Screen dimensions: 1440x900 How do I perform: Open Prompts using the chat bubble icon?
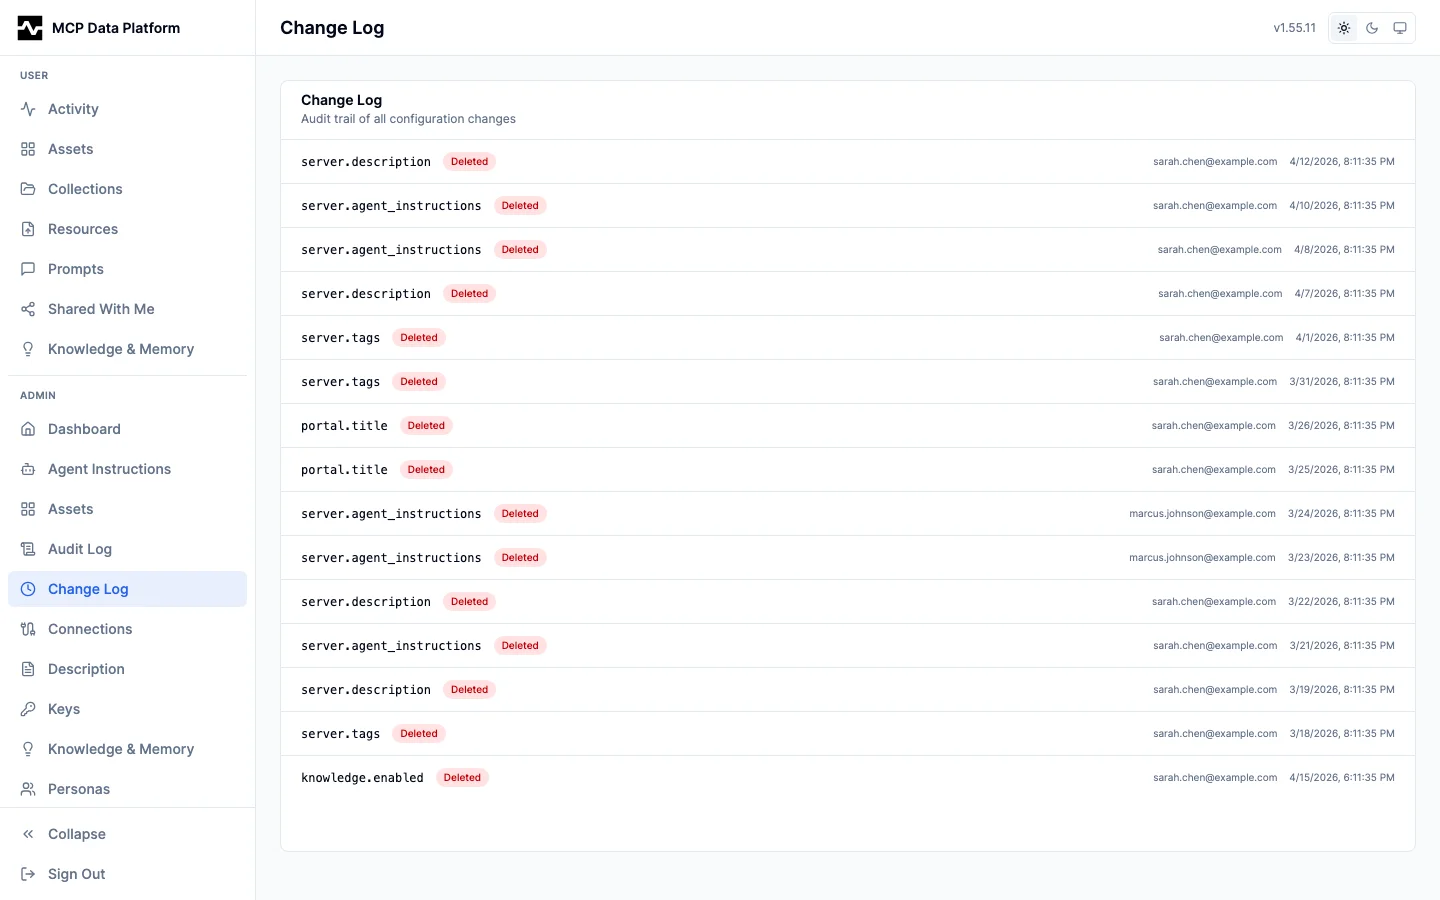click(27, 269)
